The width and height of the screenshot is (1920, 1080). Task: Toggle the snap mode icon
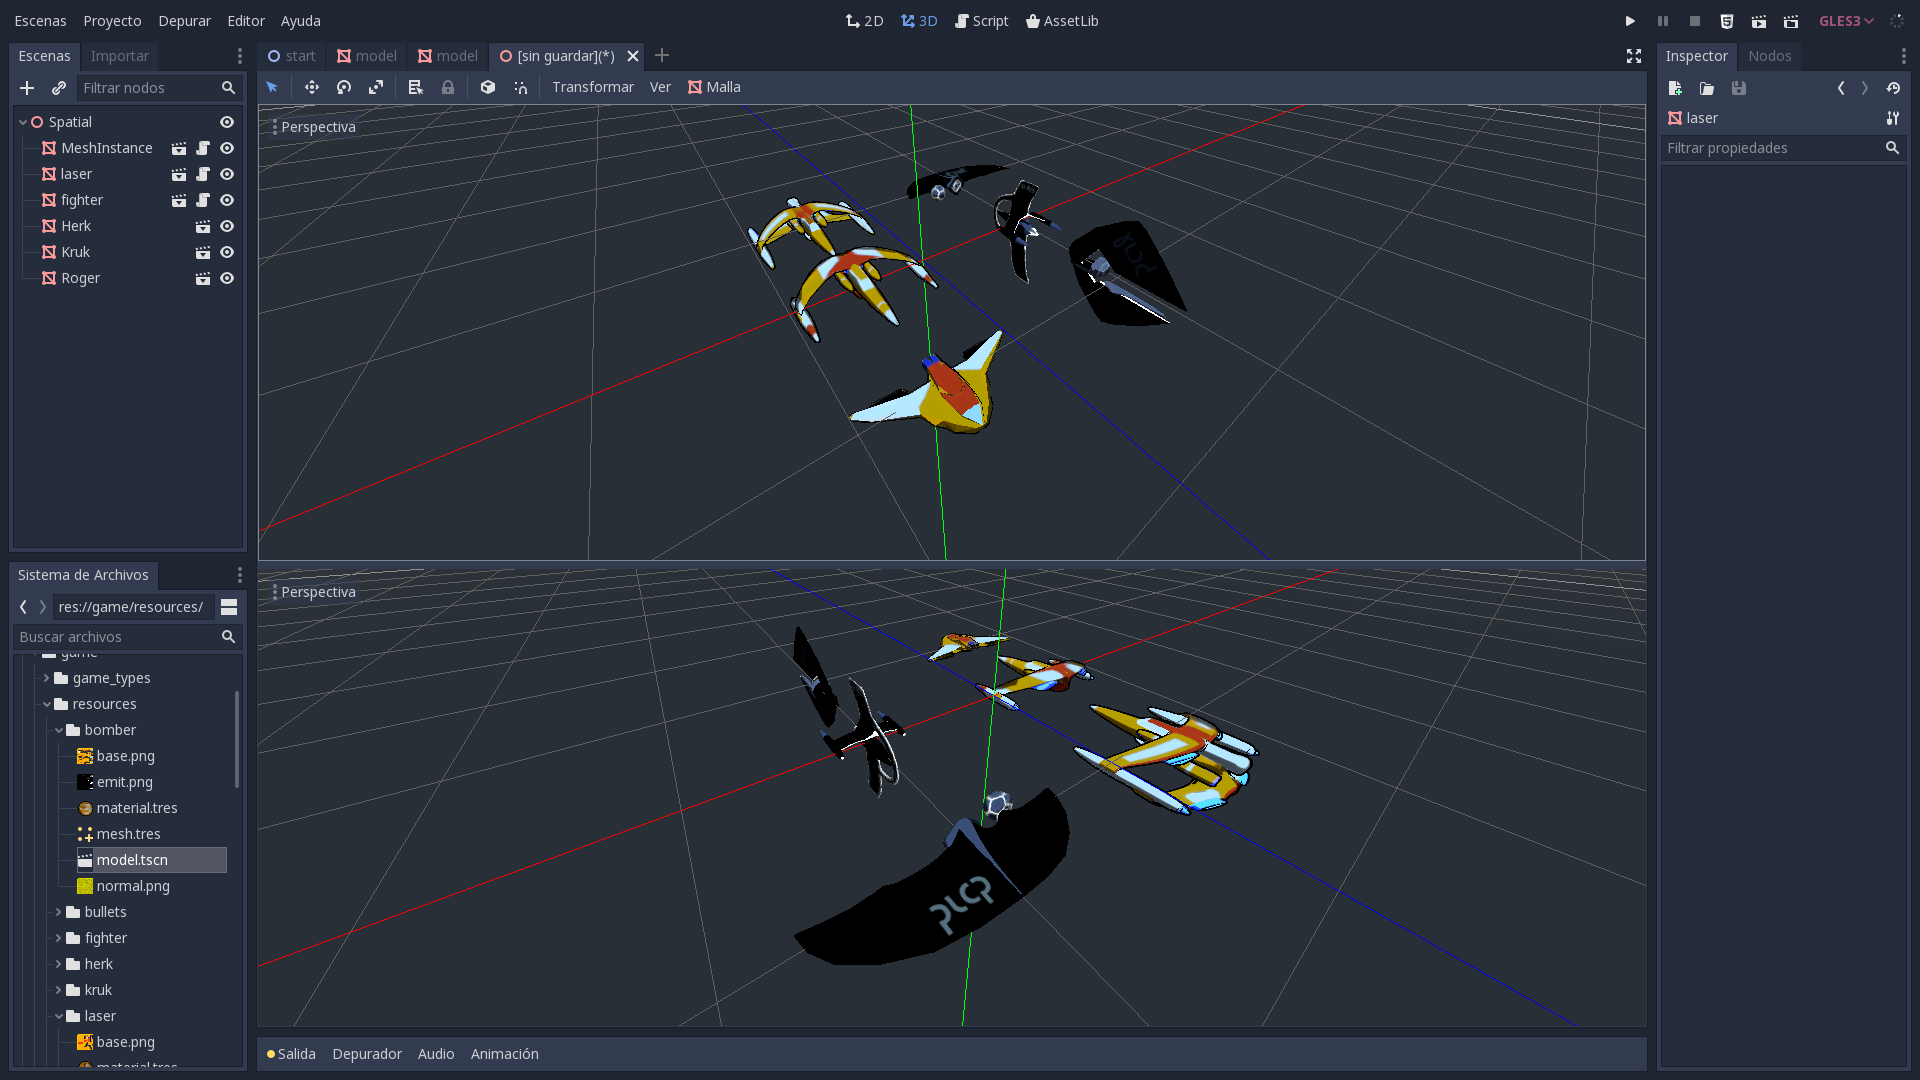point(521,87)
